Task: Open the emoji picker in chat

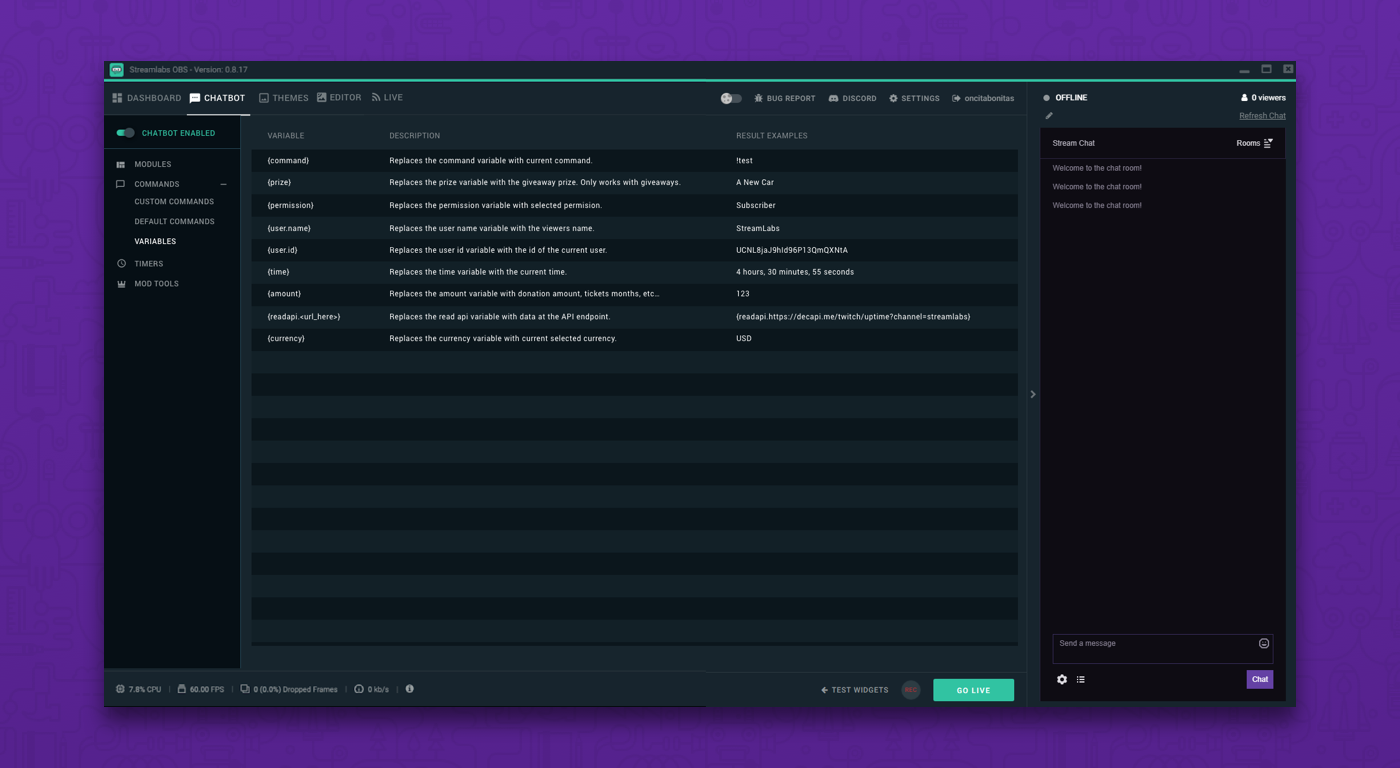Action: point(1264,644)
